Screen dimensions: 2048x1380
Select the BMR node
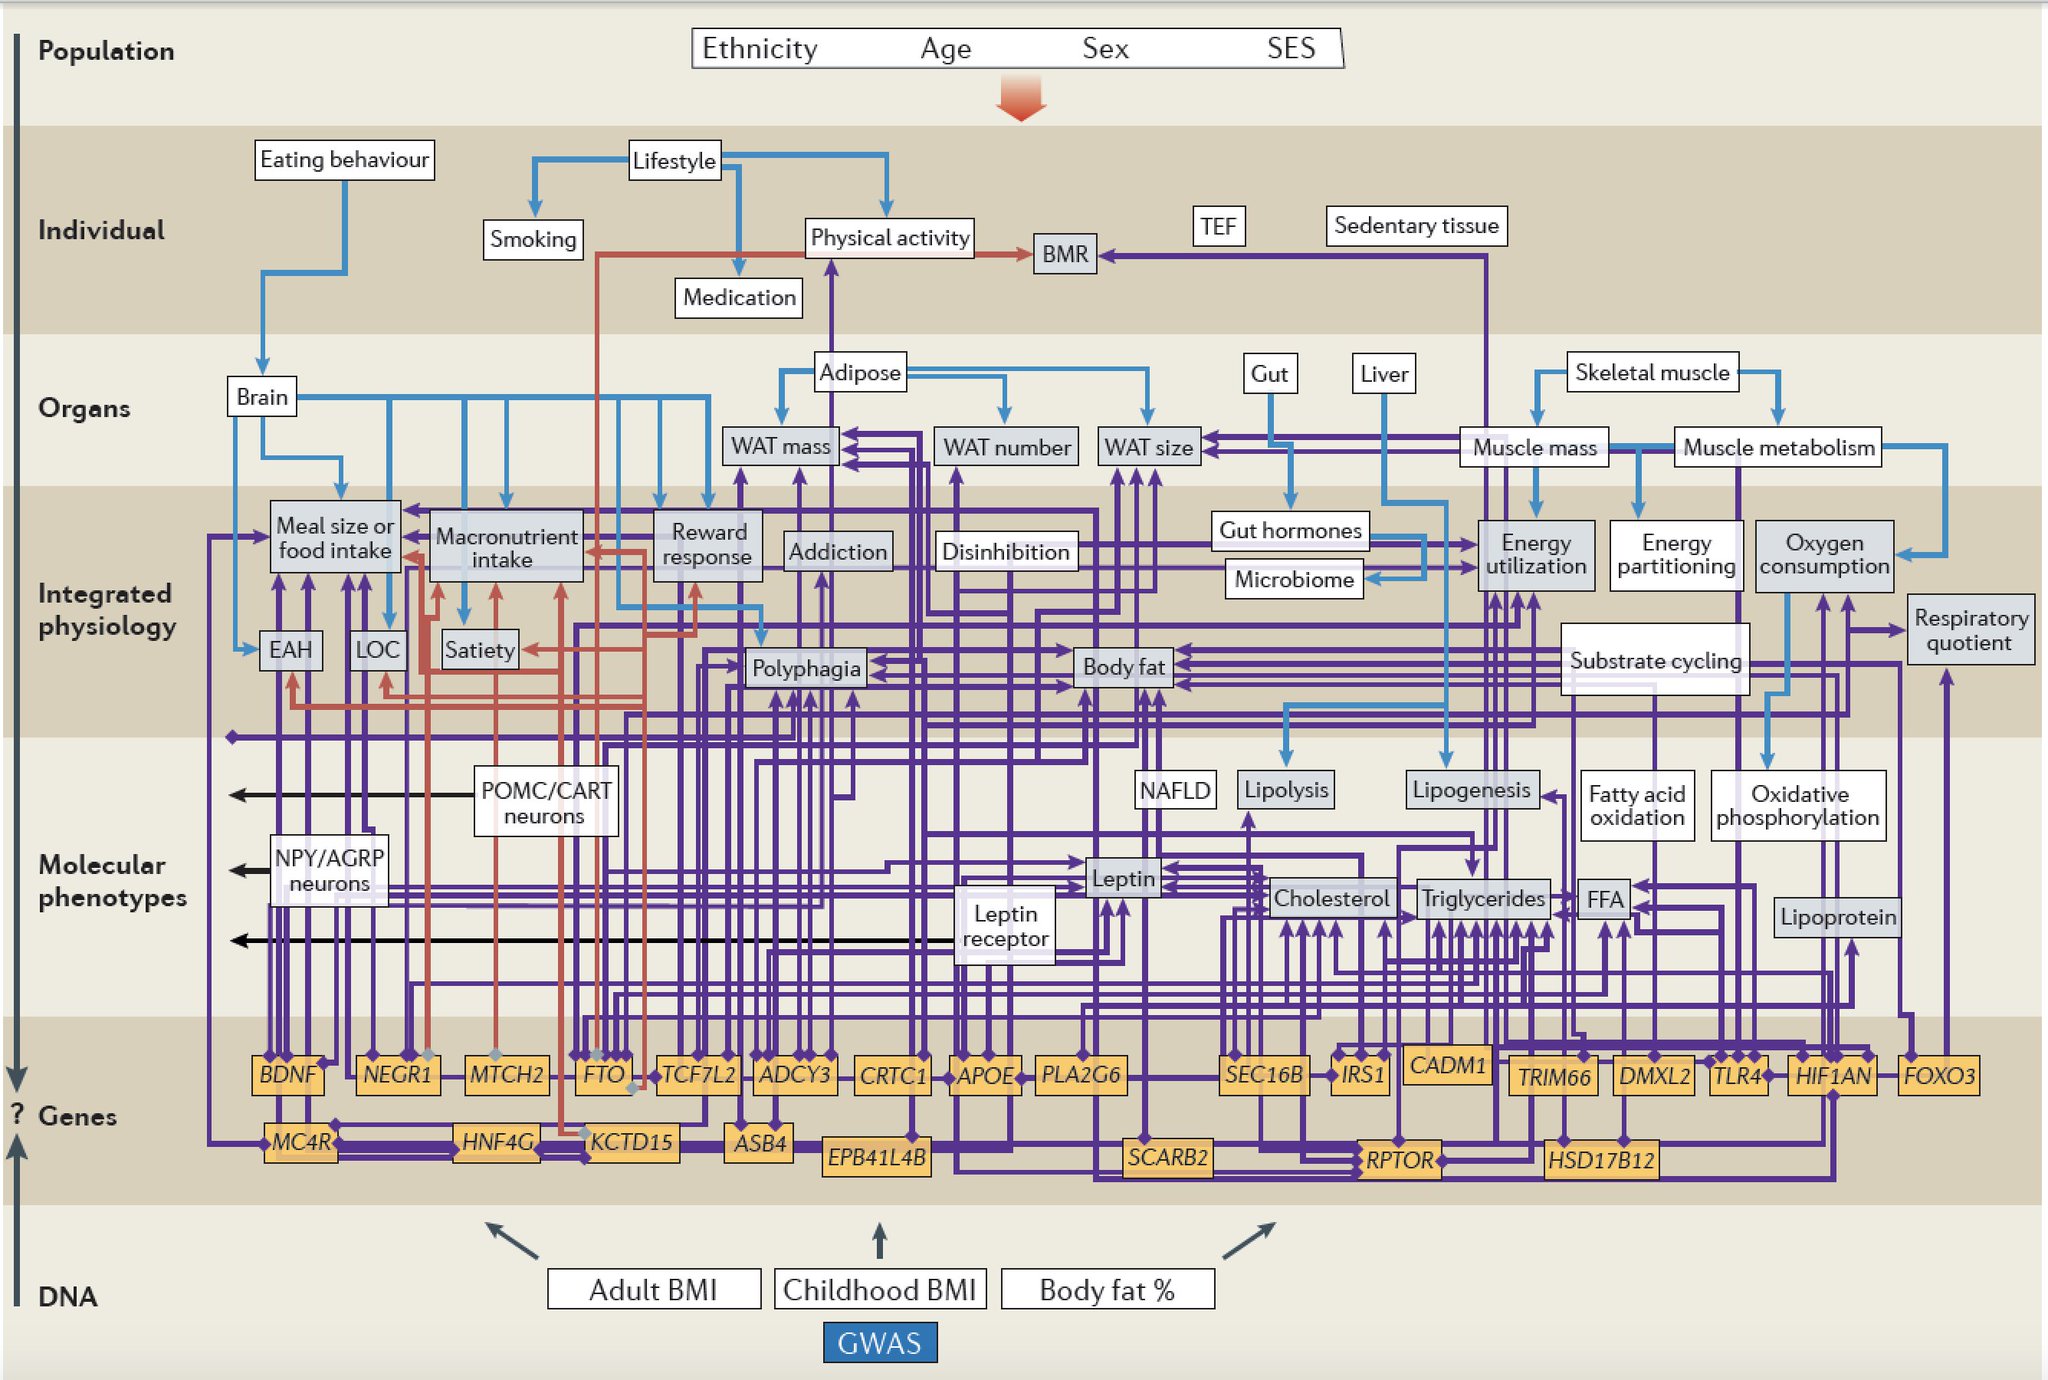click(x=1064, y=254)
